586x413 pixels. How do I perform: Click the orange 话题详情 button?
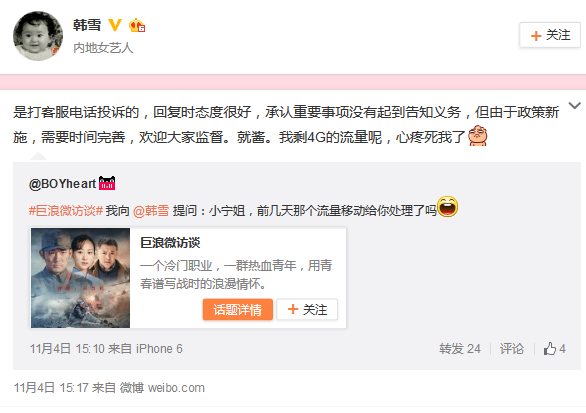pos(238,309)
